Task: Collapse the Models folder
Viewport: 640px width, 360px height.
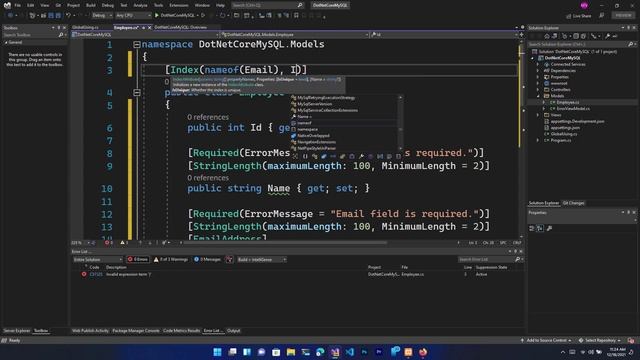Action: (x=538, y=96)
